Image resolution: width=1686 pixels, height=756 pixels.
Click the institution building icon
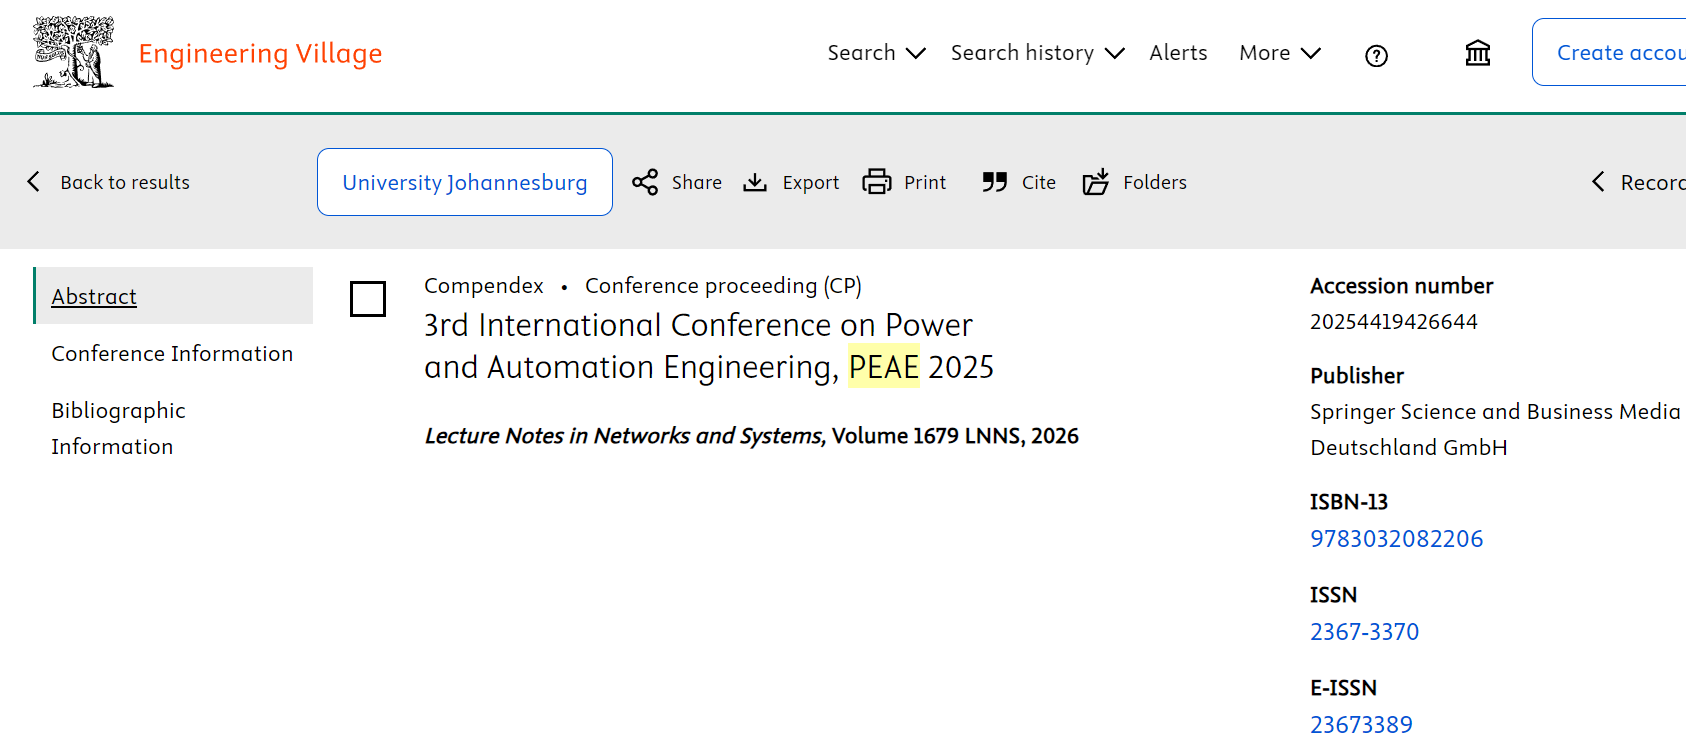1477,53
